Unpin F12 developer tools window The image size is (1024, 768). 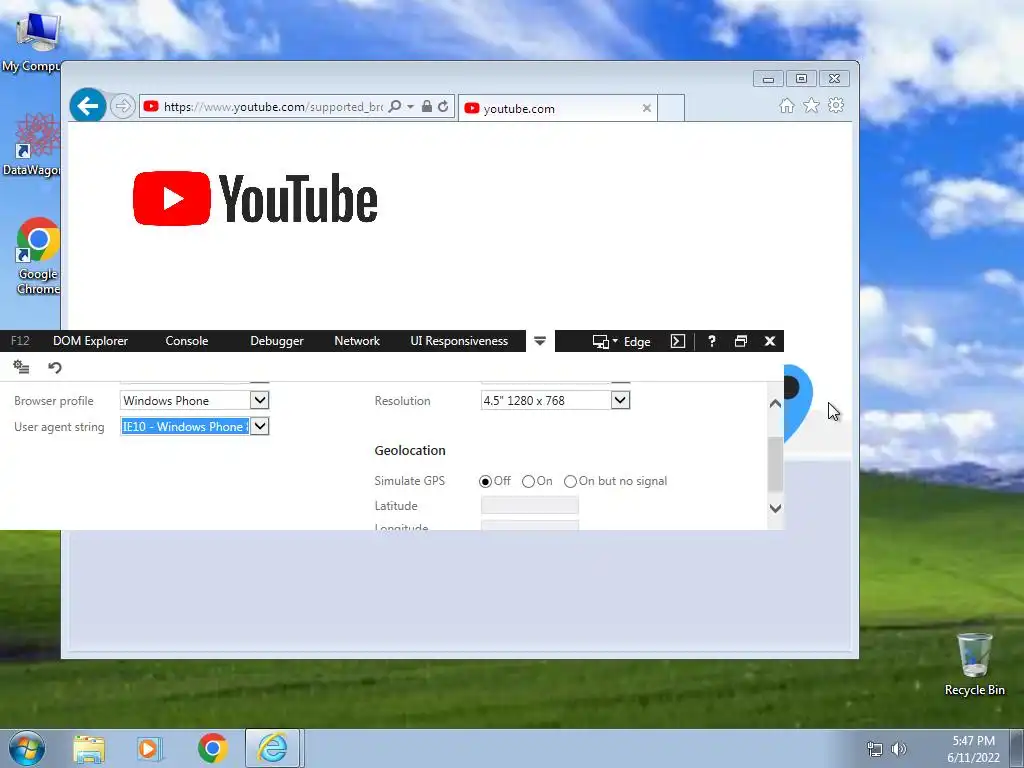[x=741, y=341]
